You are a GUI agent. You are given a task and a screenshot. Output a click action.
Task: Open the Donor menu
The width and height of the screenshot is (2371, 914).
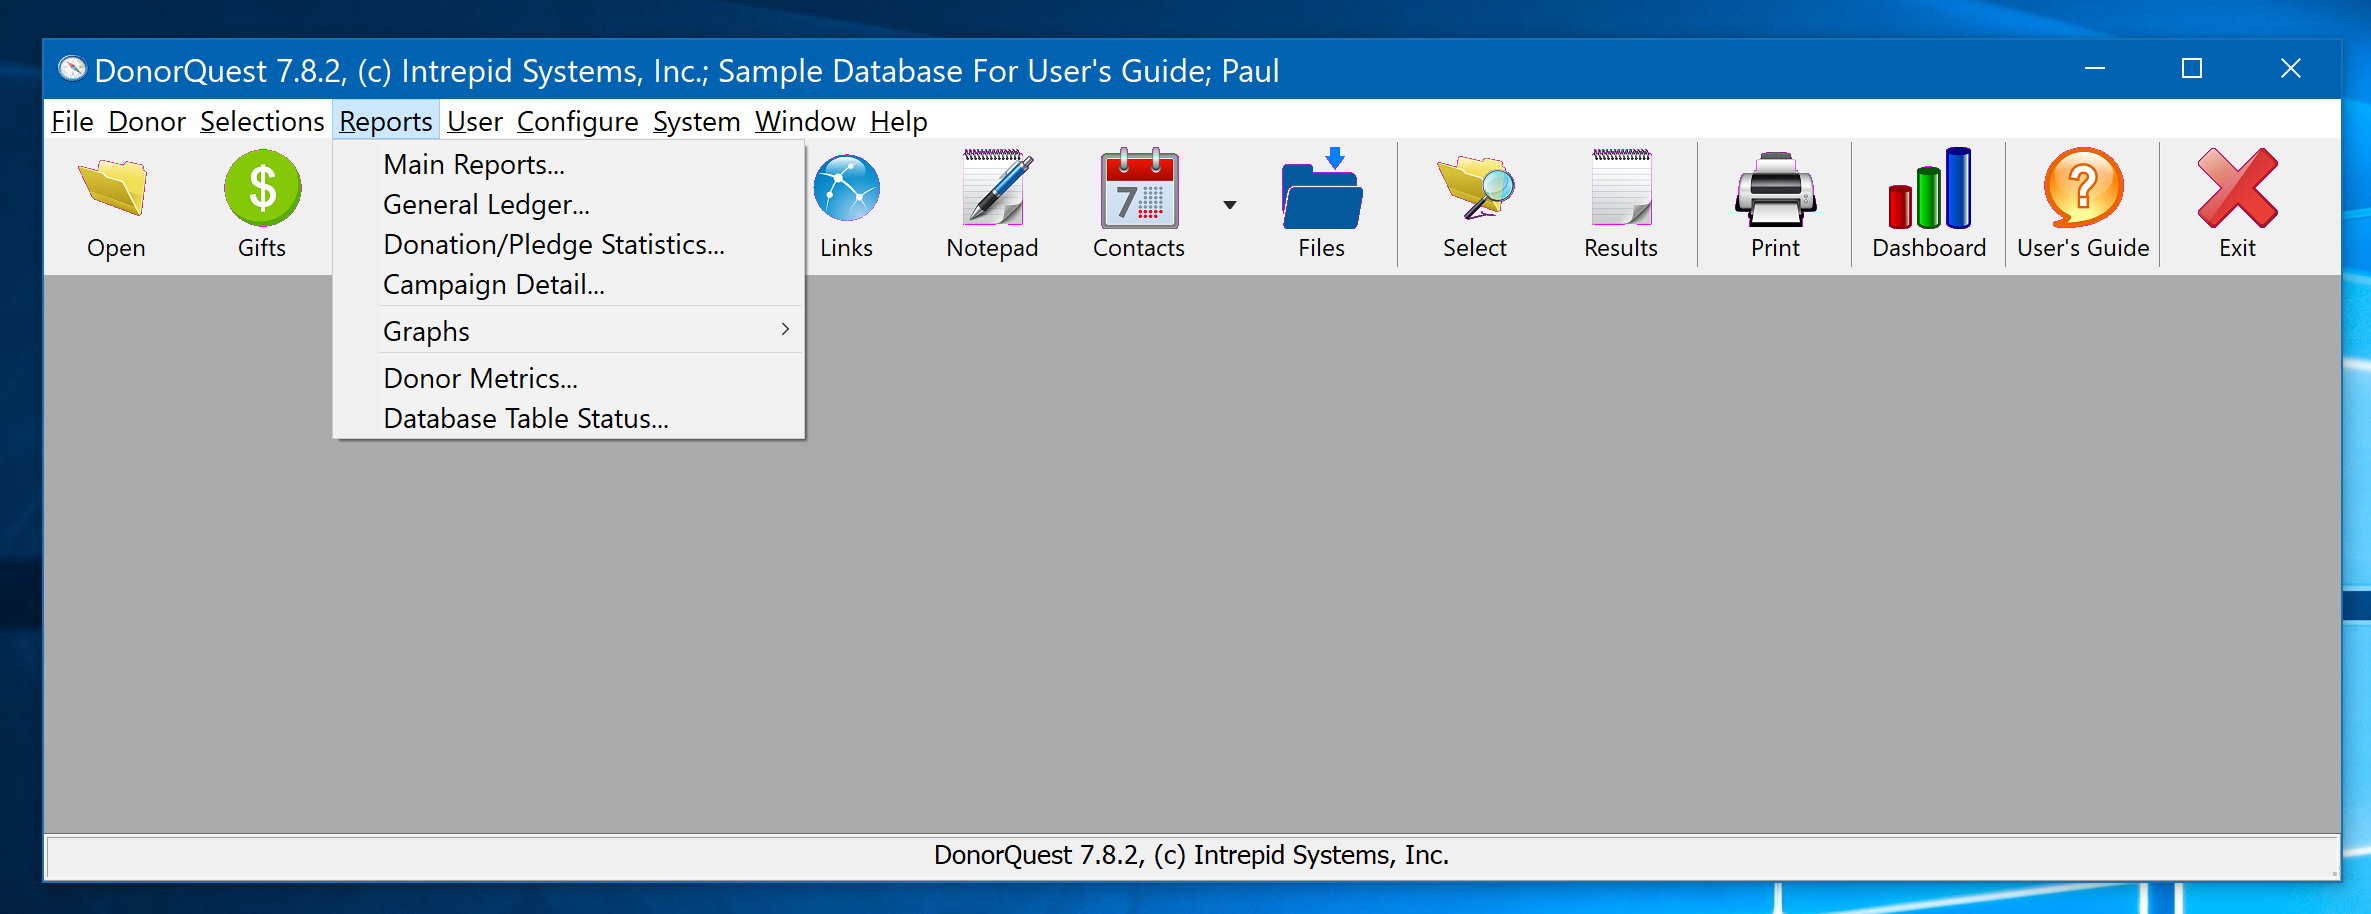147,121
